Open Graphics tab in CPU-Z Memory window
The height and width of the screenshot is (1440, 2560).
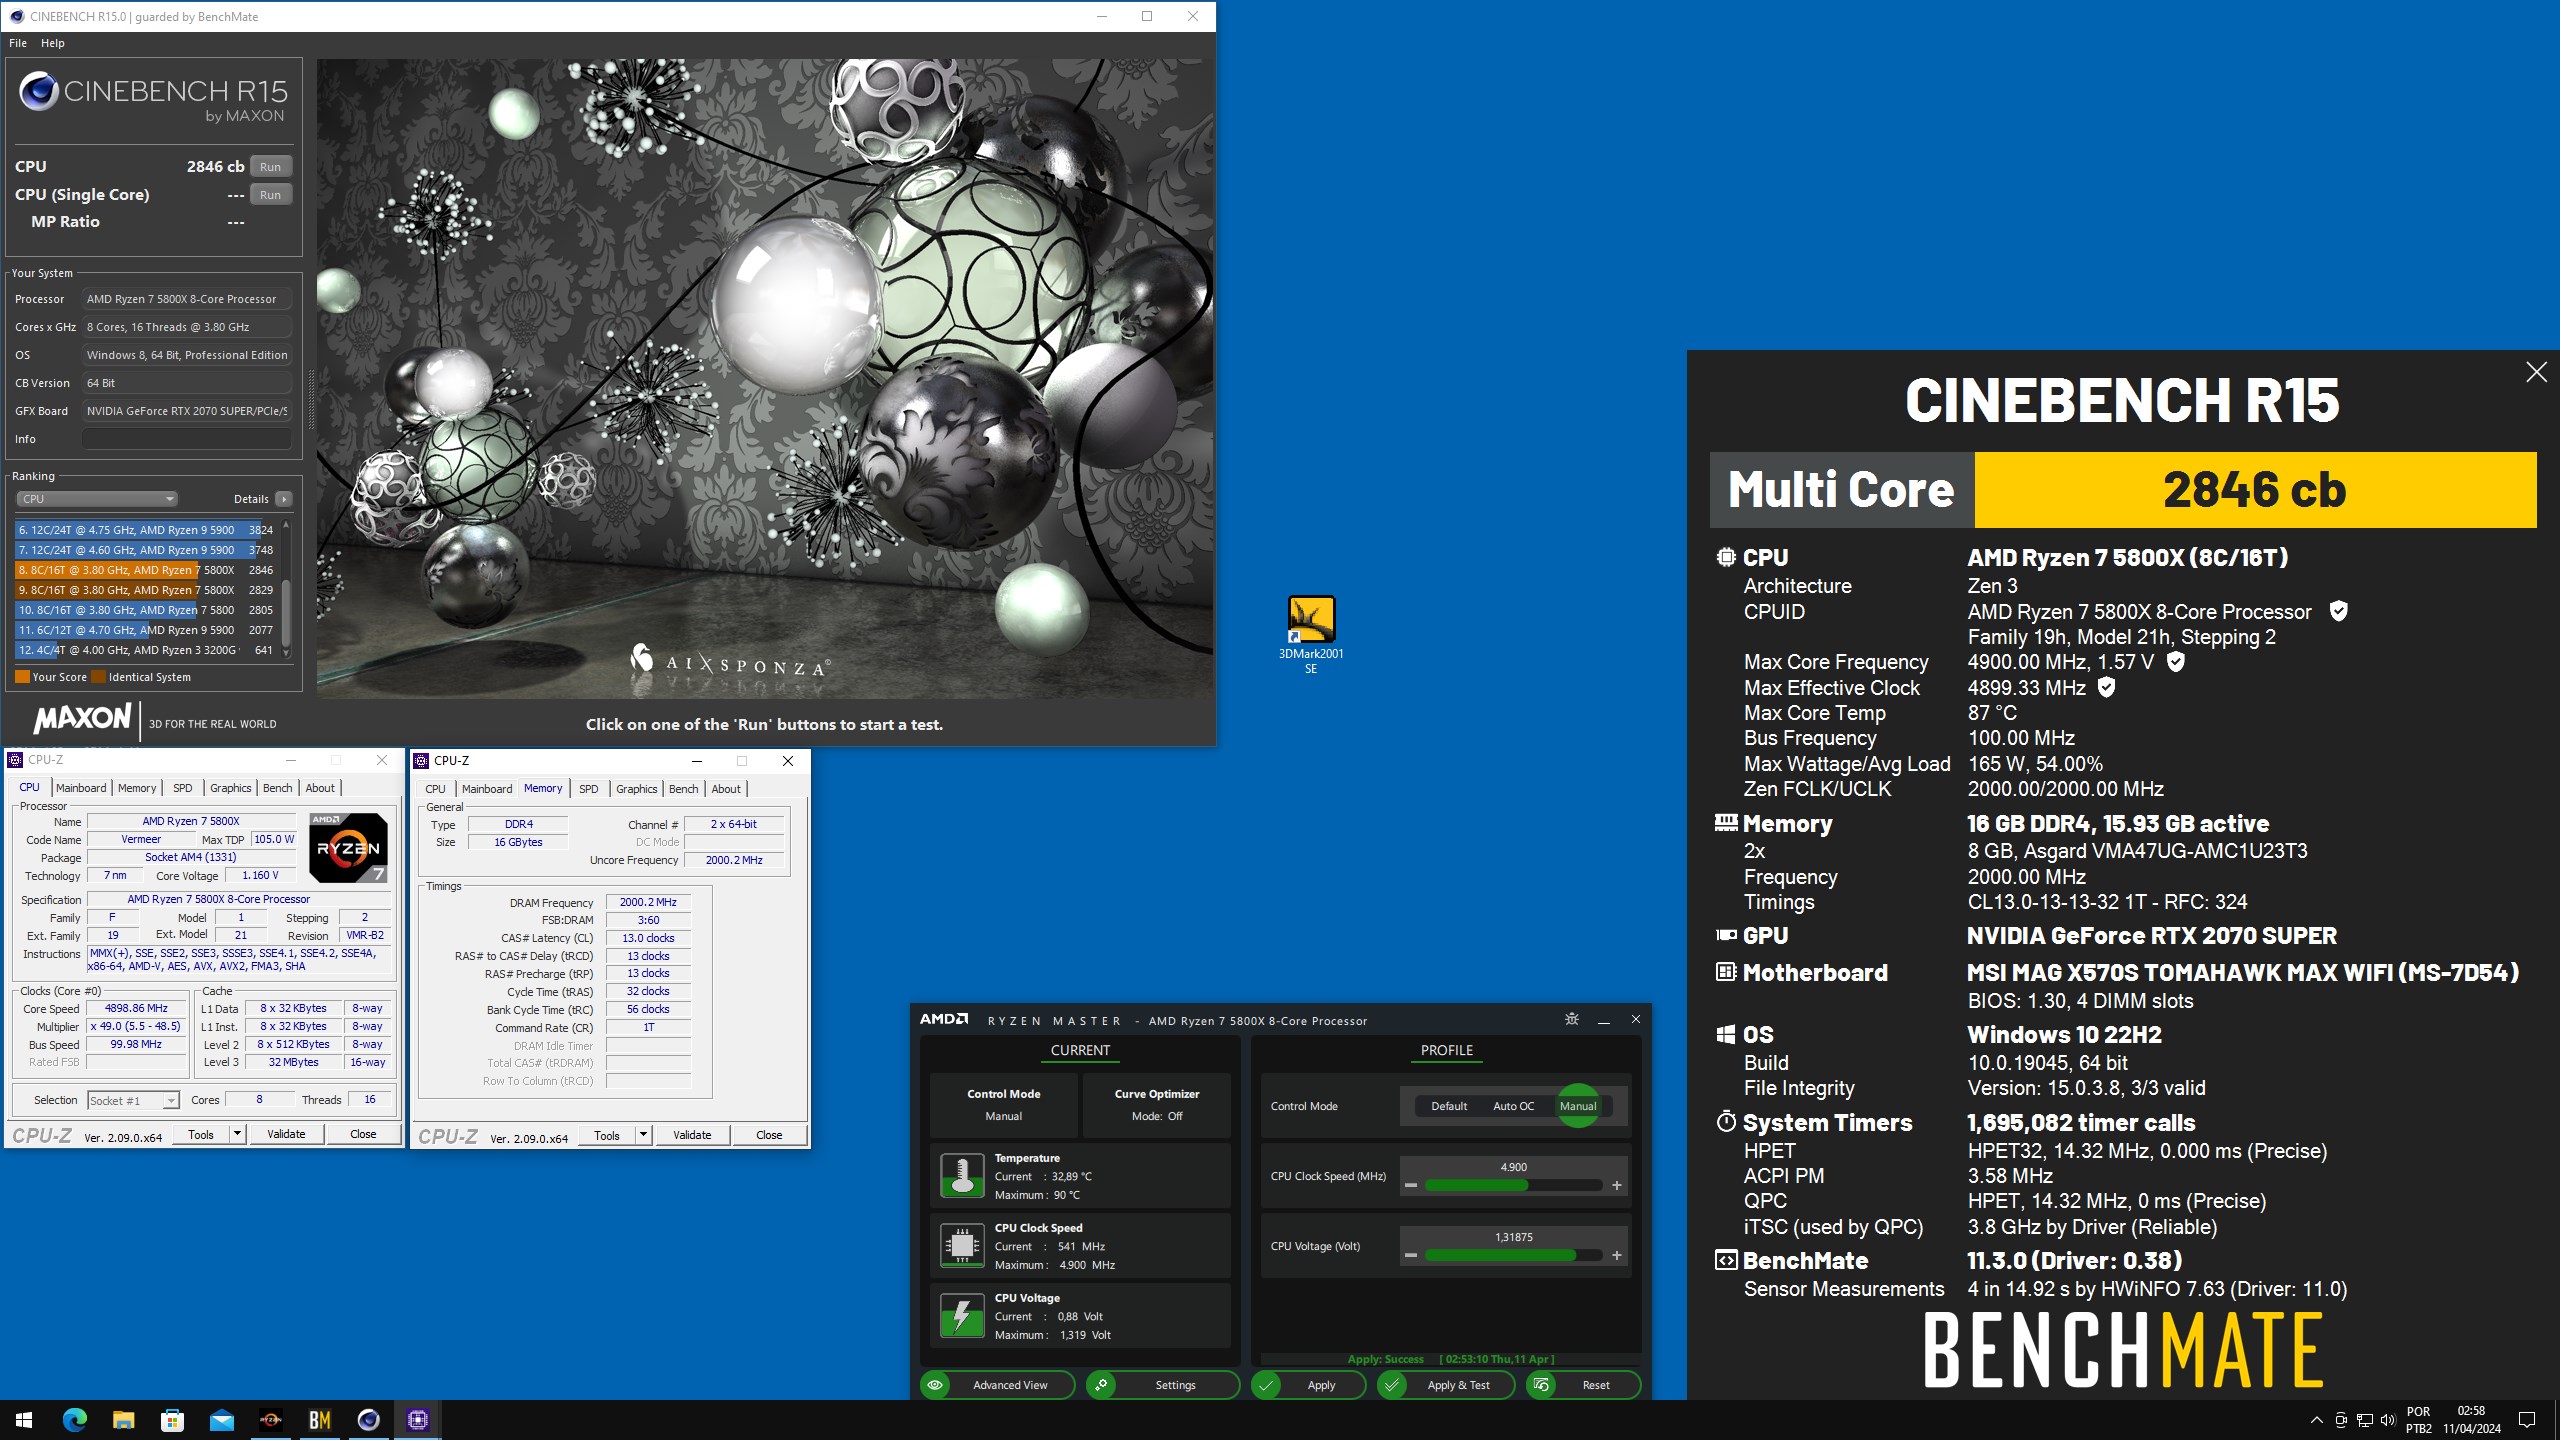coord(637,789)
